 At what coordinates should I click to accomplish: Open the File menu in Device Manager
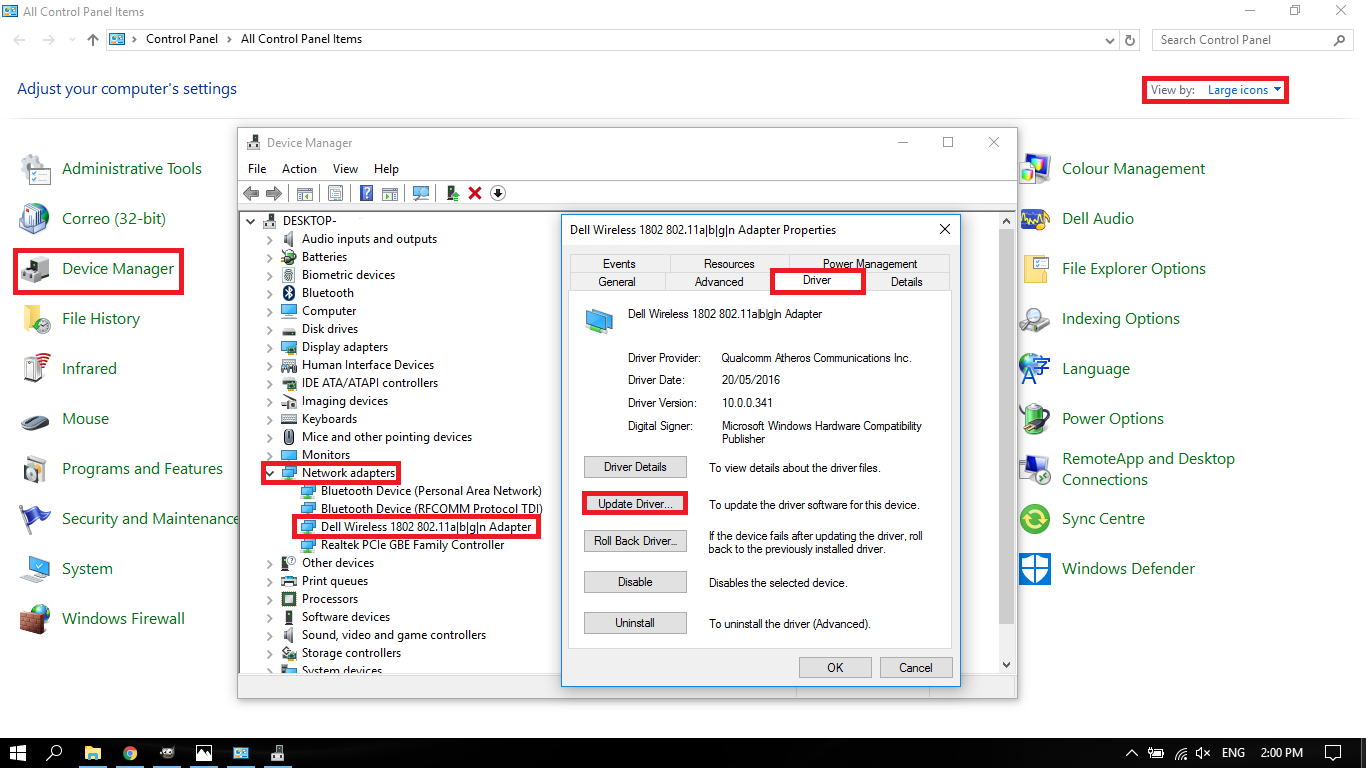(x=257, y=169)
